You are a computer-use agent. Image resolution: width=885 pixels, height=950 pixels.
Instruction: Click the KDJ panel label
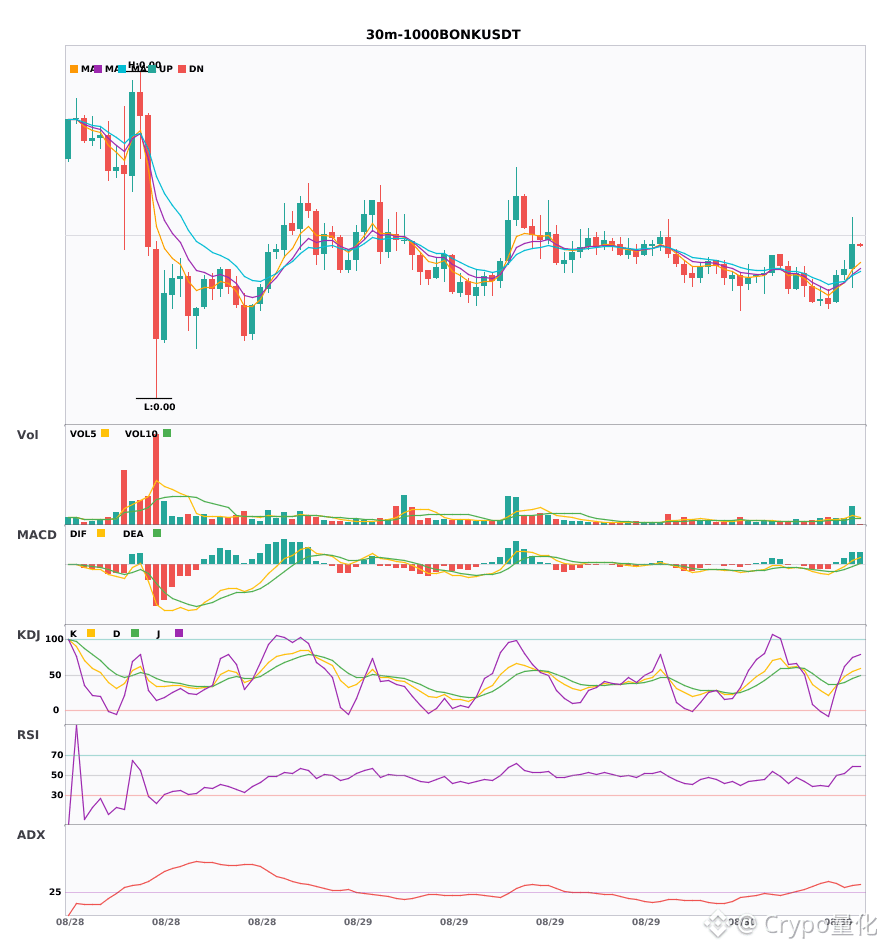click(28, 635)
